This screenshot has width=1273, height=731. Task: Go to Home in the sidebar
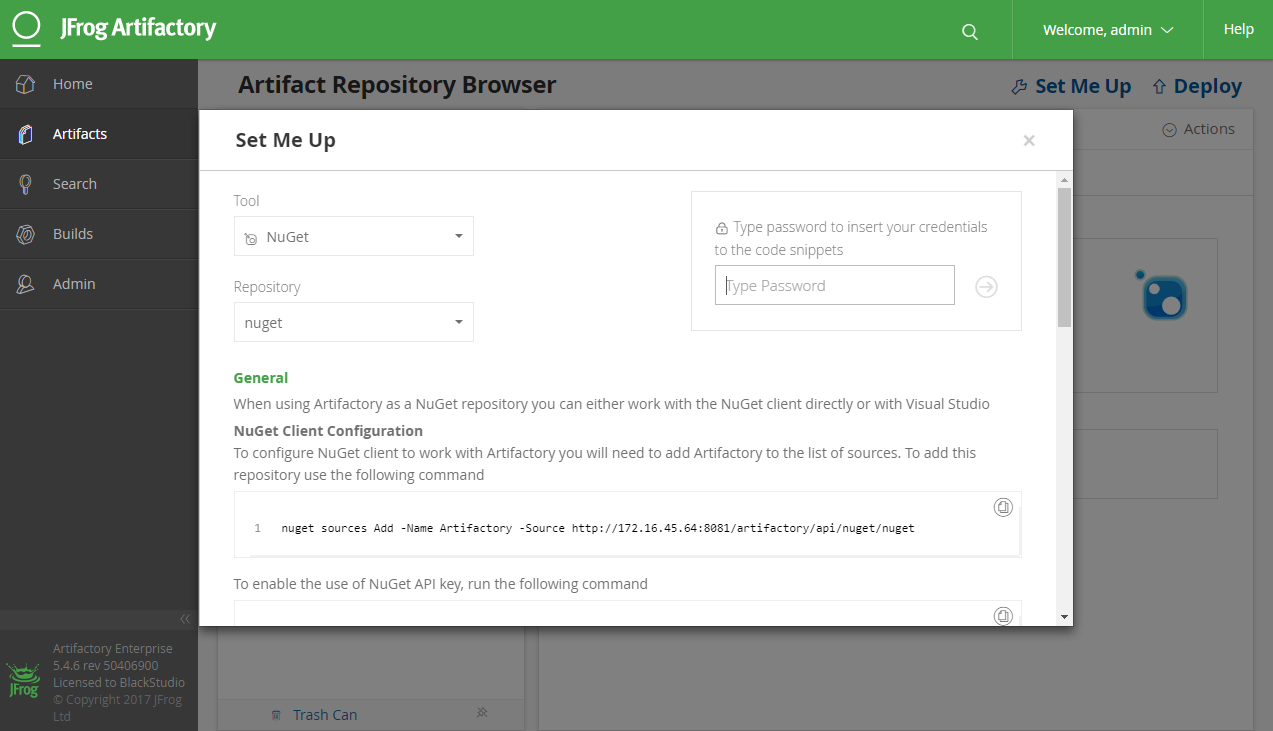(x=72, y=84)
